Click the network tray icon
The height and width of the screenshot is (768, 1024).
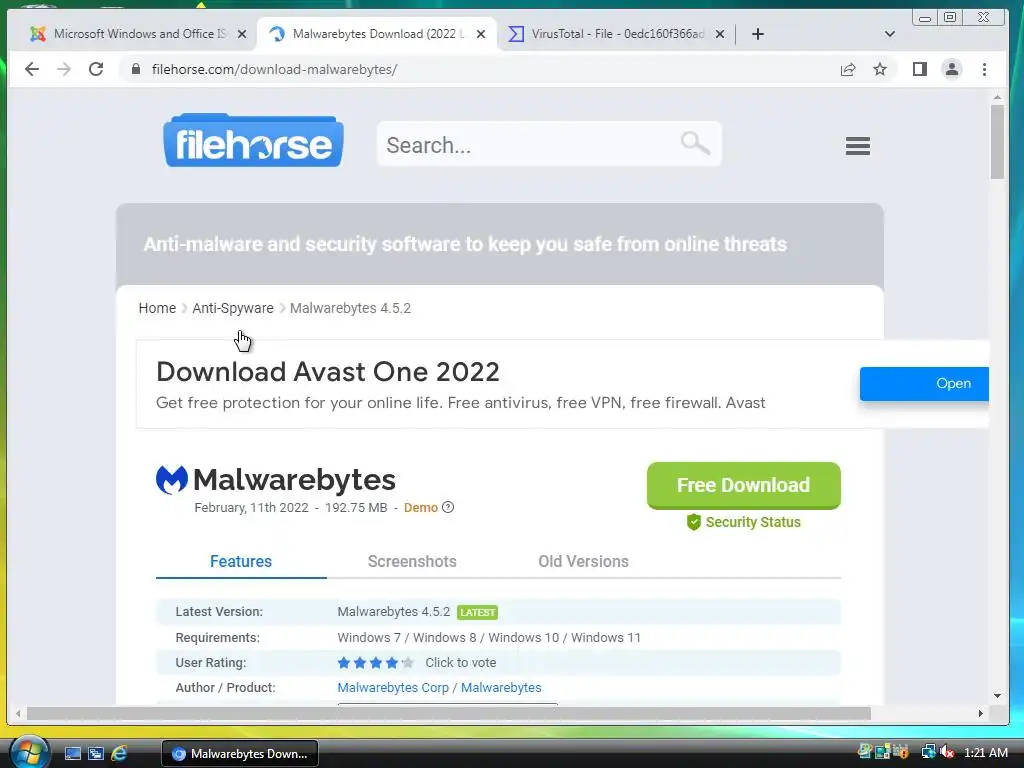pos(928,752)
